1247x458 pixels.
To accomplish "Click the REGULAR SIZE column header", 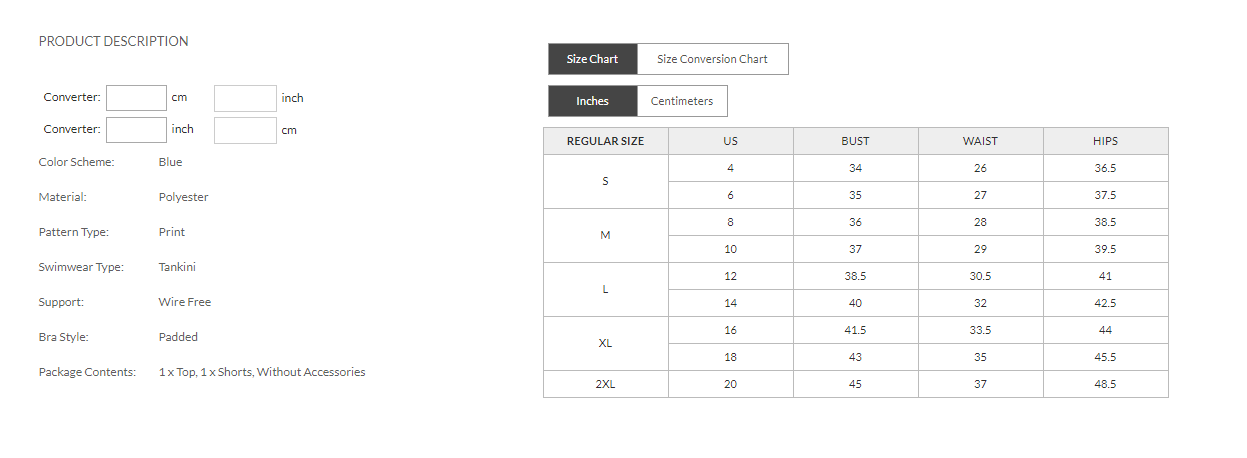I will 605,141.
